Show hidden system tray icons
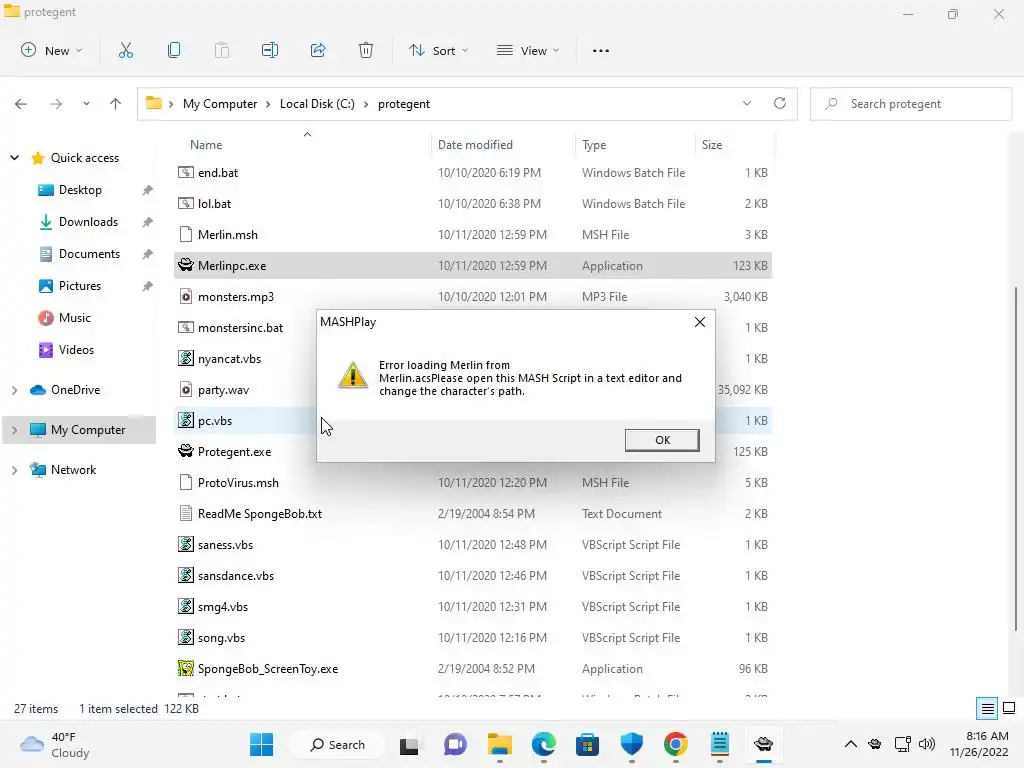 (x=850, y=744)
